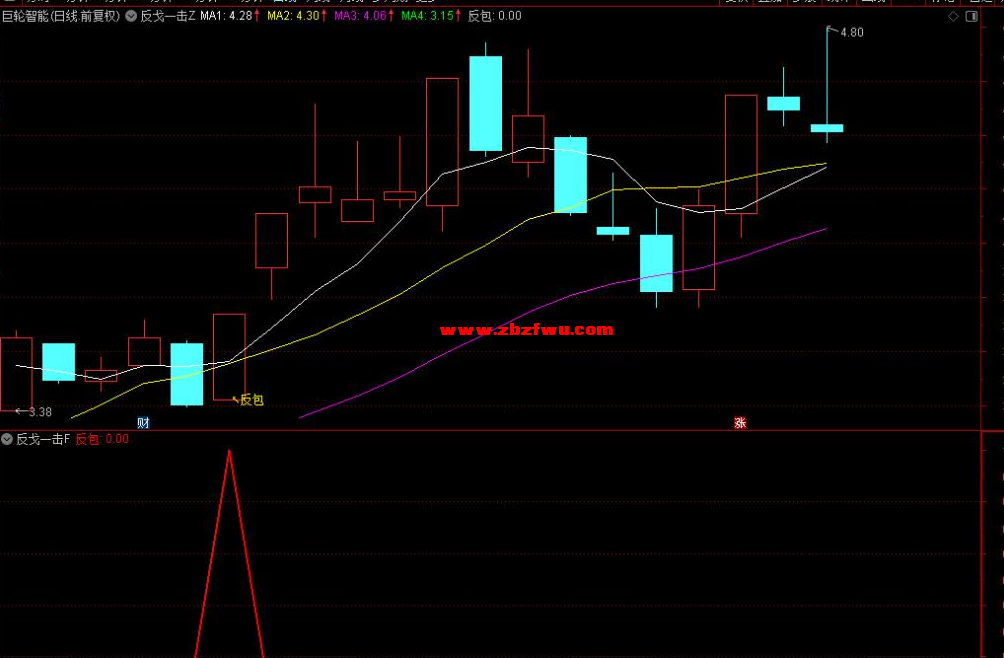Click the diamond icon at chart top-right
This screenshot has width=1004, height=658.
point(953,17)
